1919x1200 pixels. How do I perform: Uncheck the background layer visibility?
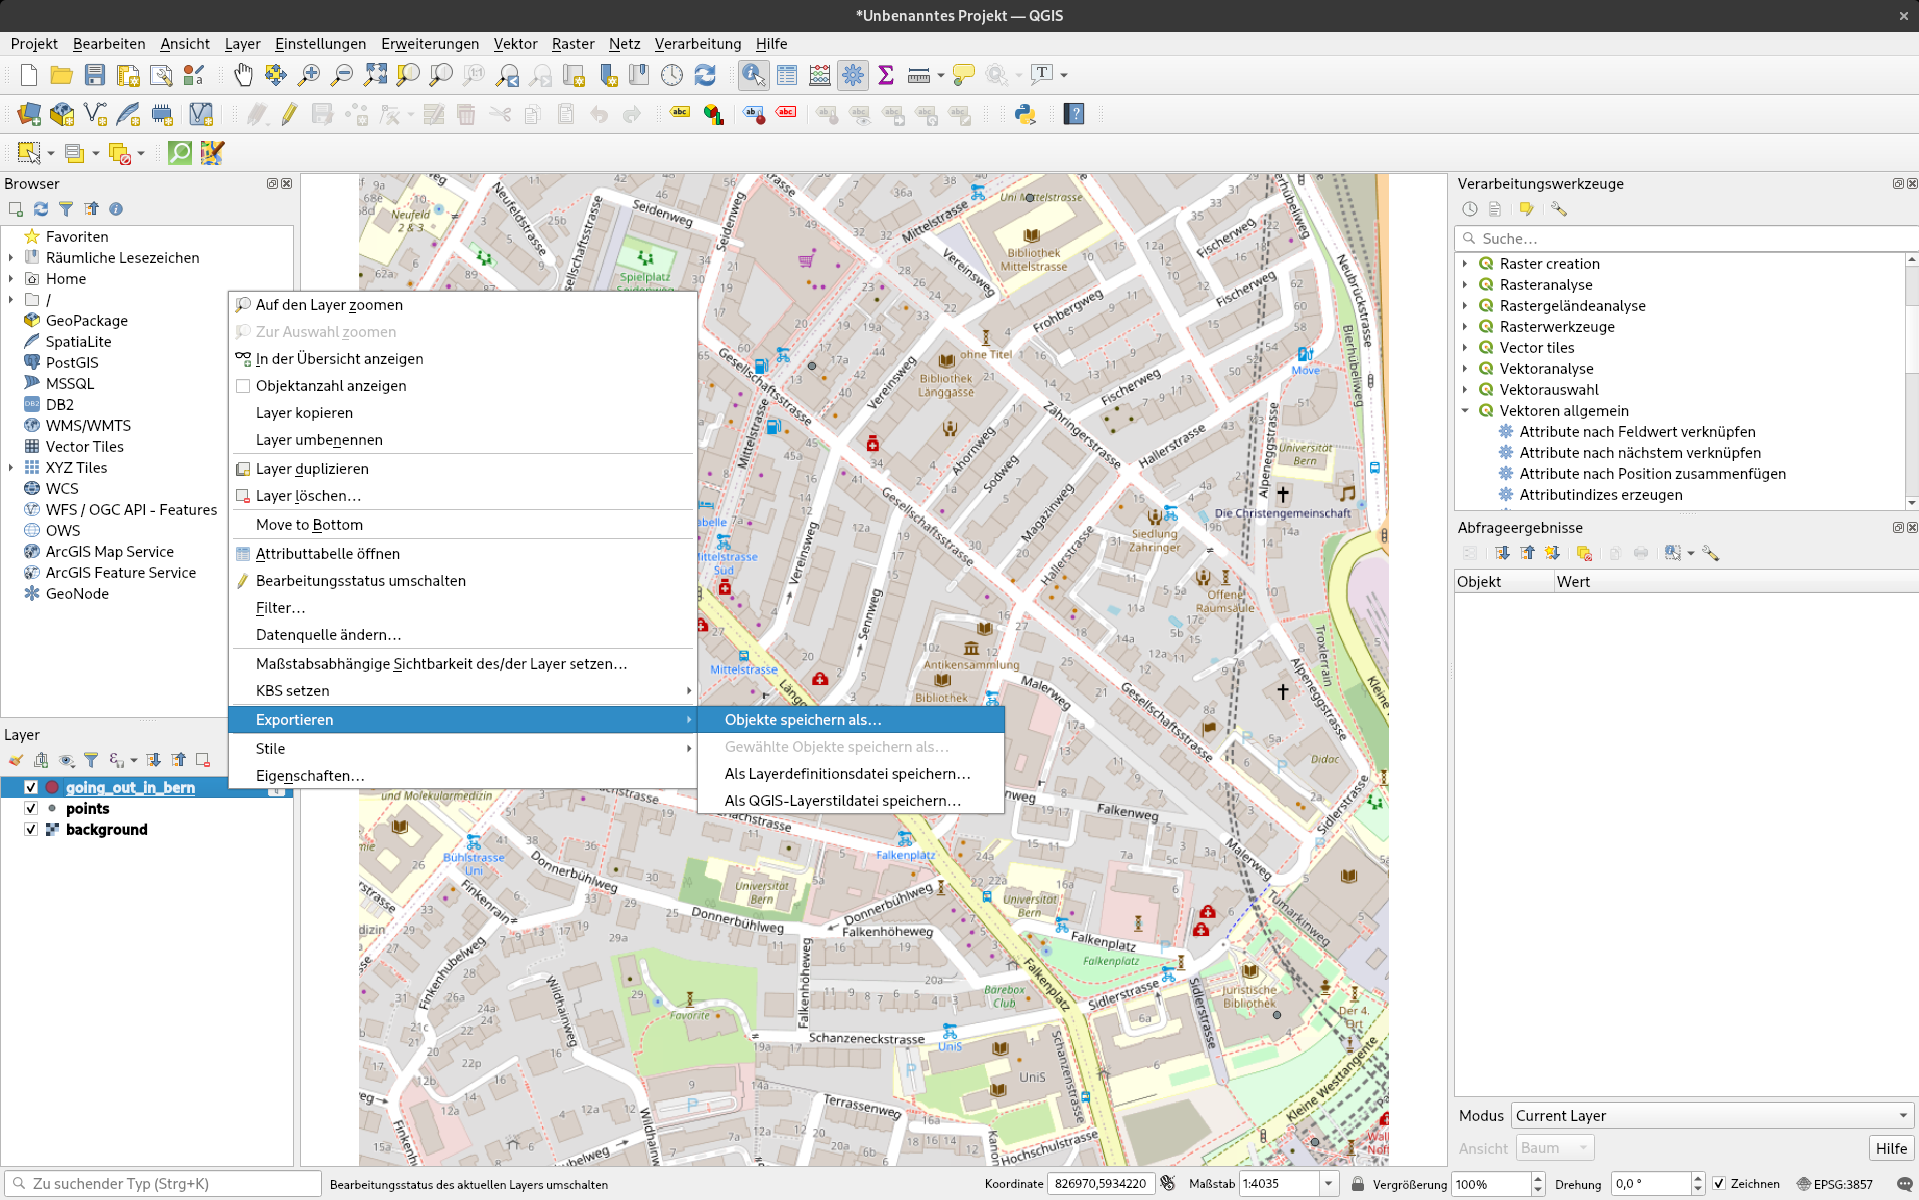(x=31, y=829)
